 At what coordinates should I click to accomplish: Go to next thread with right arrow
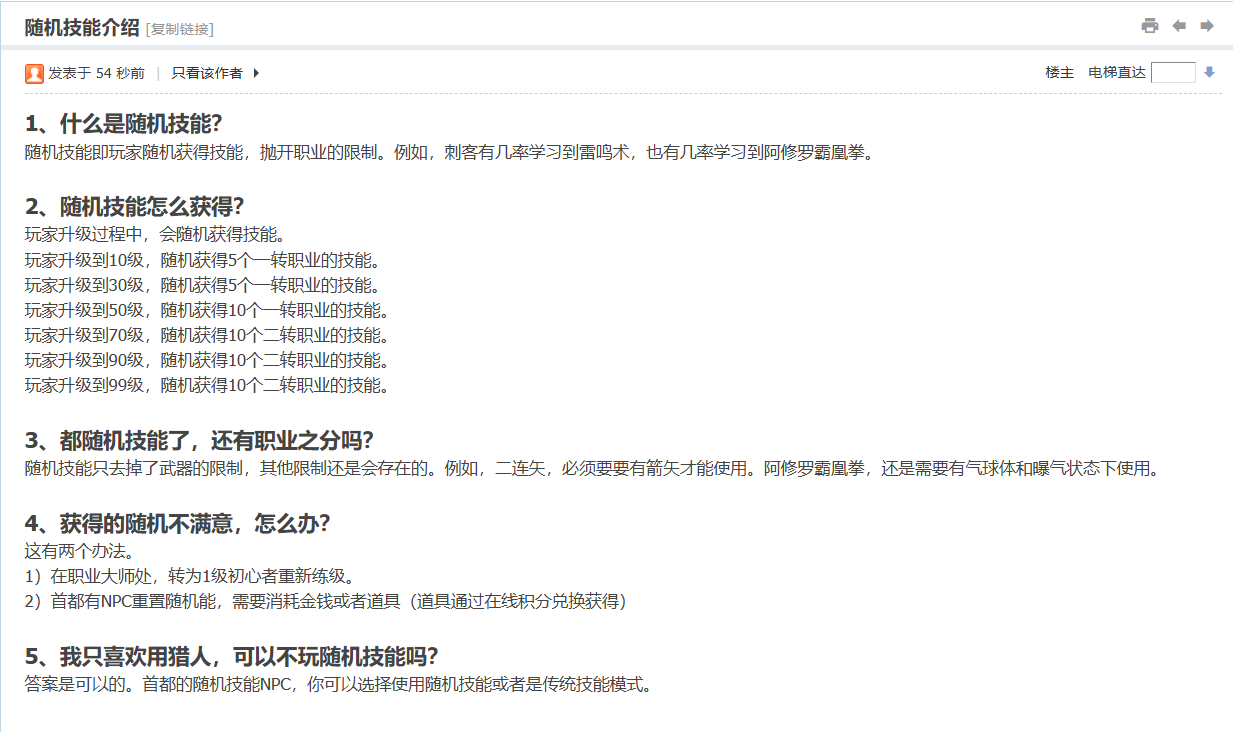click(x=1207, y=26)
